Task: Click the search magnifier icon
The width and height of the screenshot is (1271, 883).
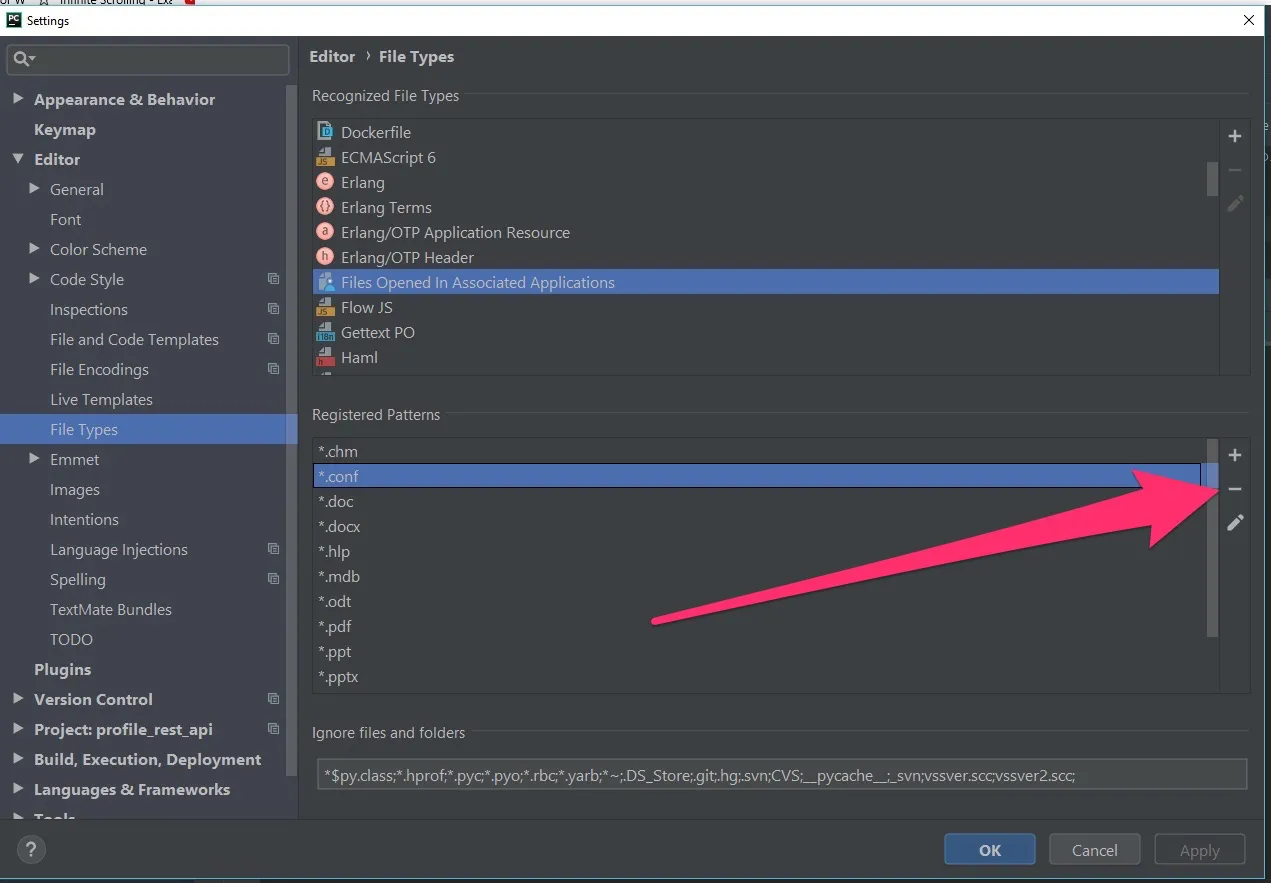Action: pos(20,59)
